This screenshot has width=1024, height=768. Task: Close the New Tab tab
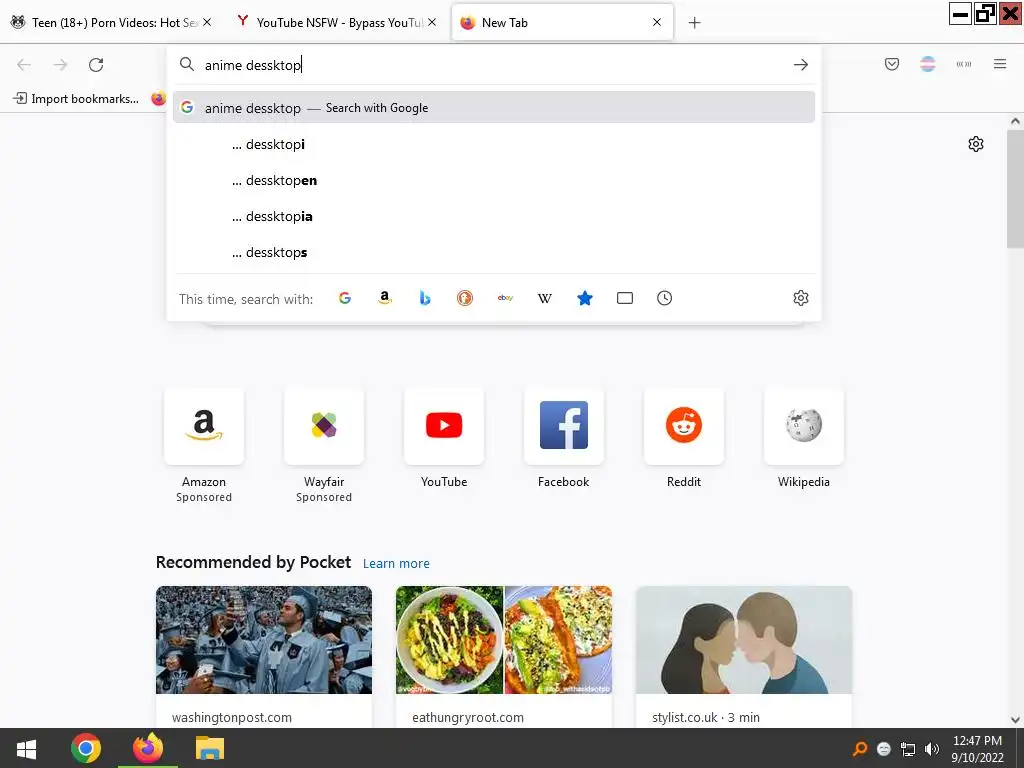click(657, 22)
